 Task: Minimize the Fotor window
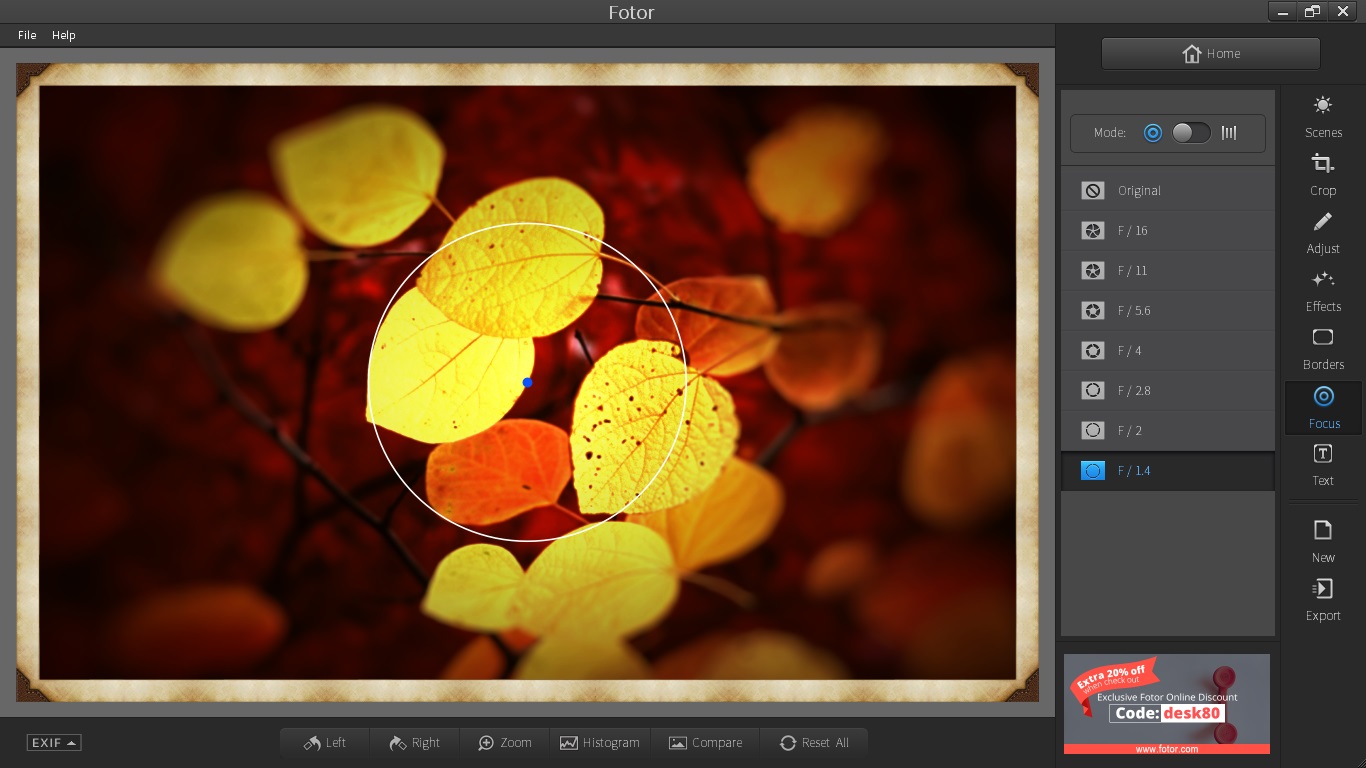coord(1283,11)
